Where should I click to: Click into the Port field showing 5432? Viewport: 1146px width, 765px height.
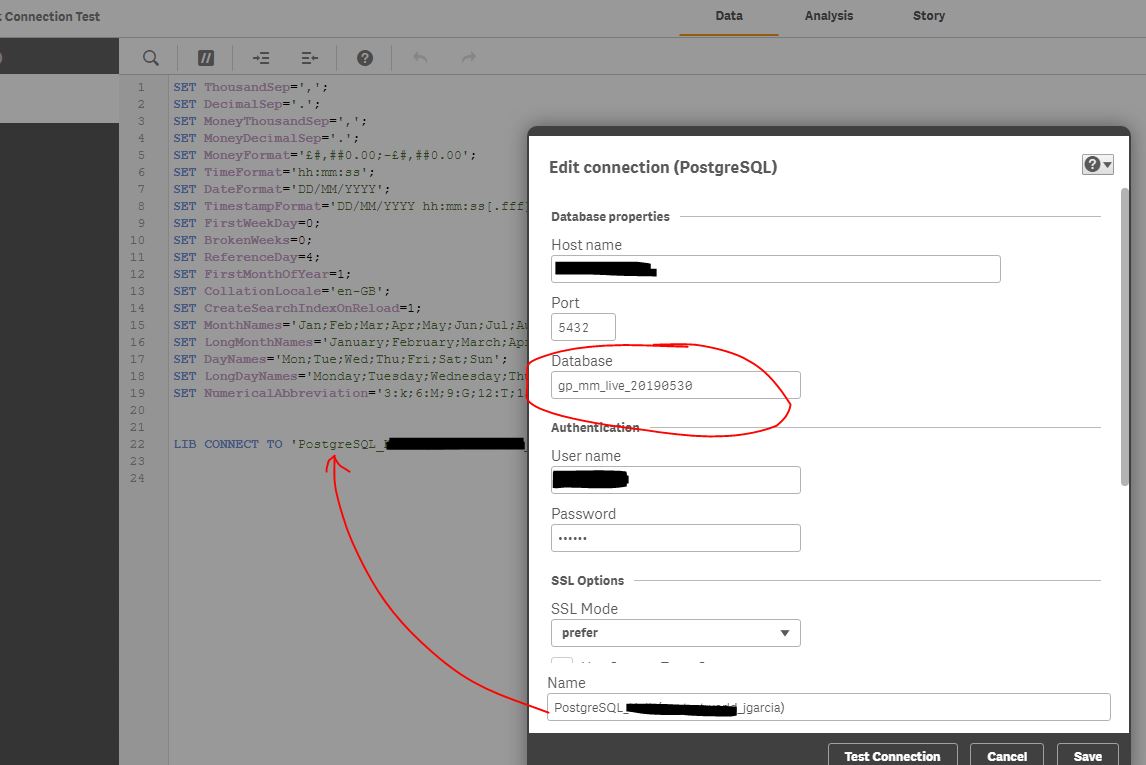coord(583,327)
